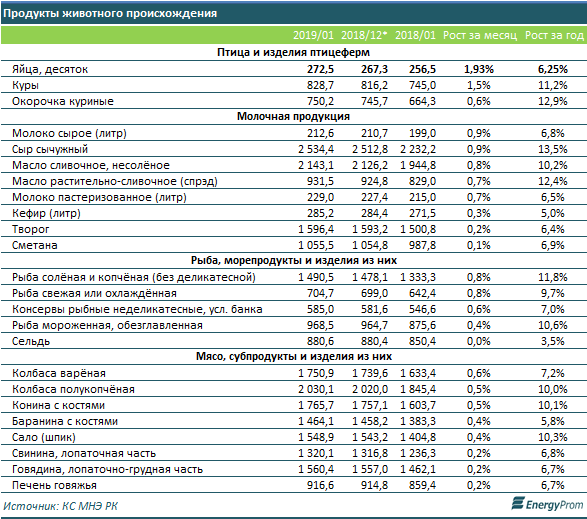Click the 'Печень говяжья' row label

[x=54, y=486]
